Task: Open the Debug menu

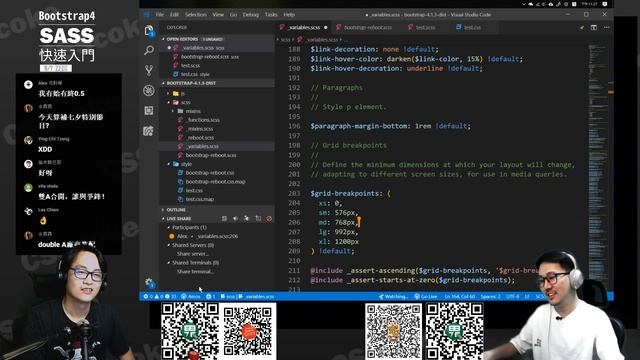Action: click(x=251, y=15)
